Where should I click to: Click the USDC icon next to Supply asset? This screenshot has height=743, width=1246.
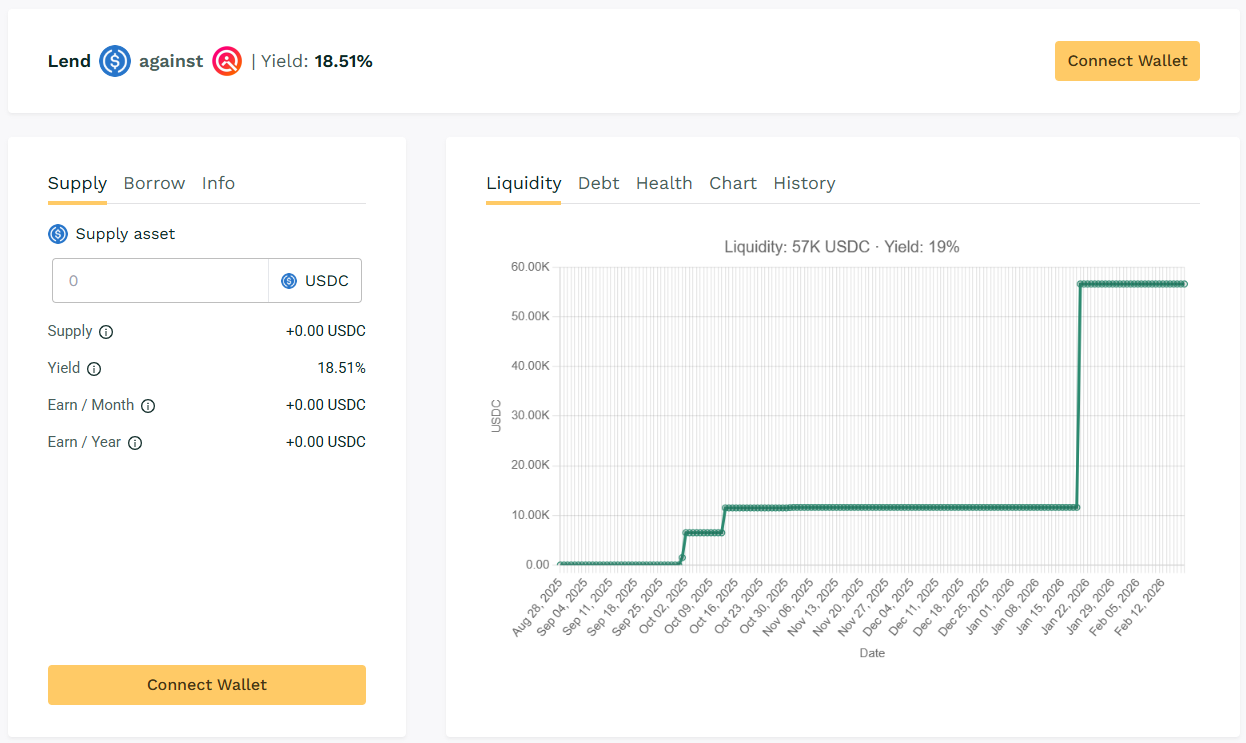[x=58, y=234]
